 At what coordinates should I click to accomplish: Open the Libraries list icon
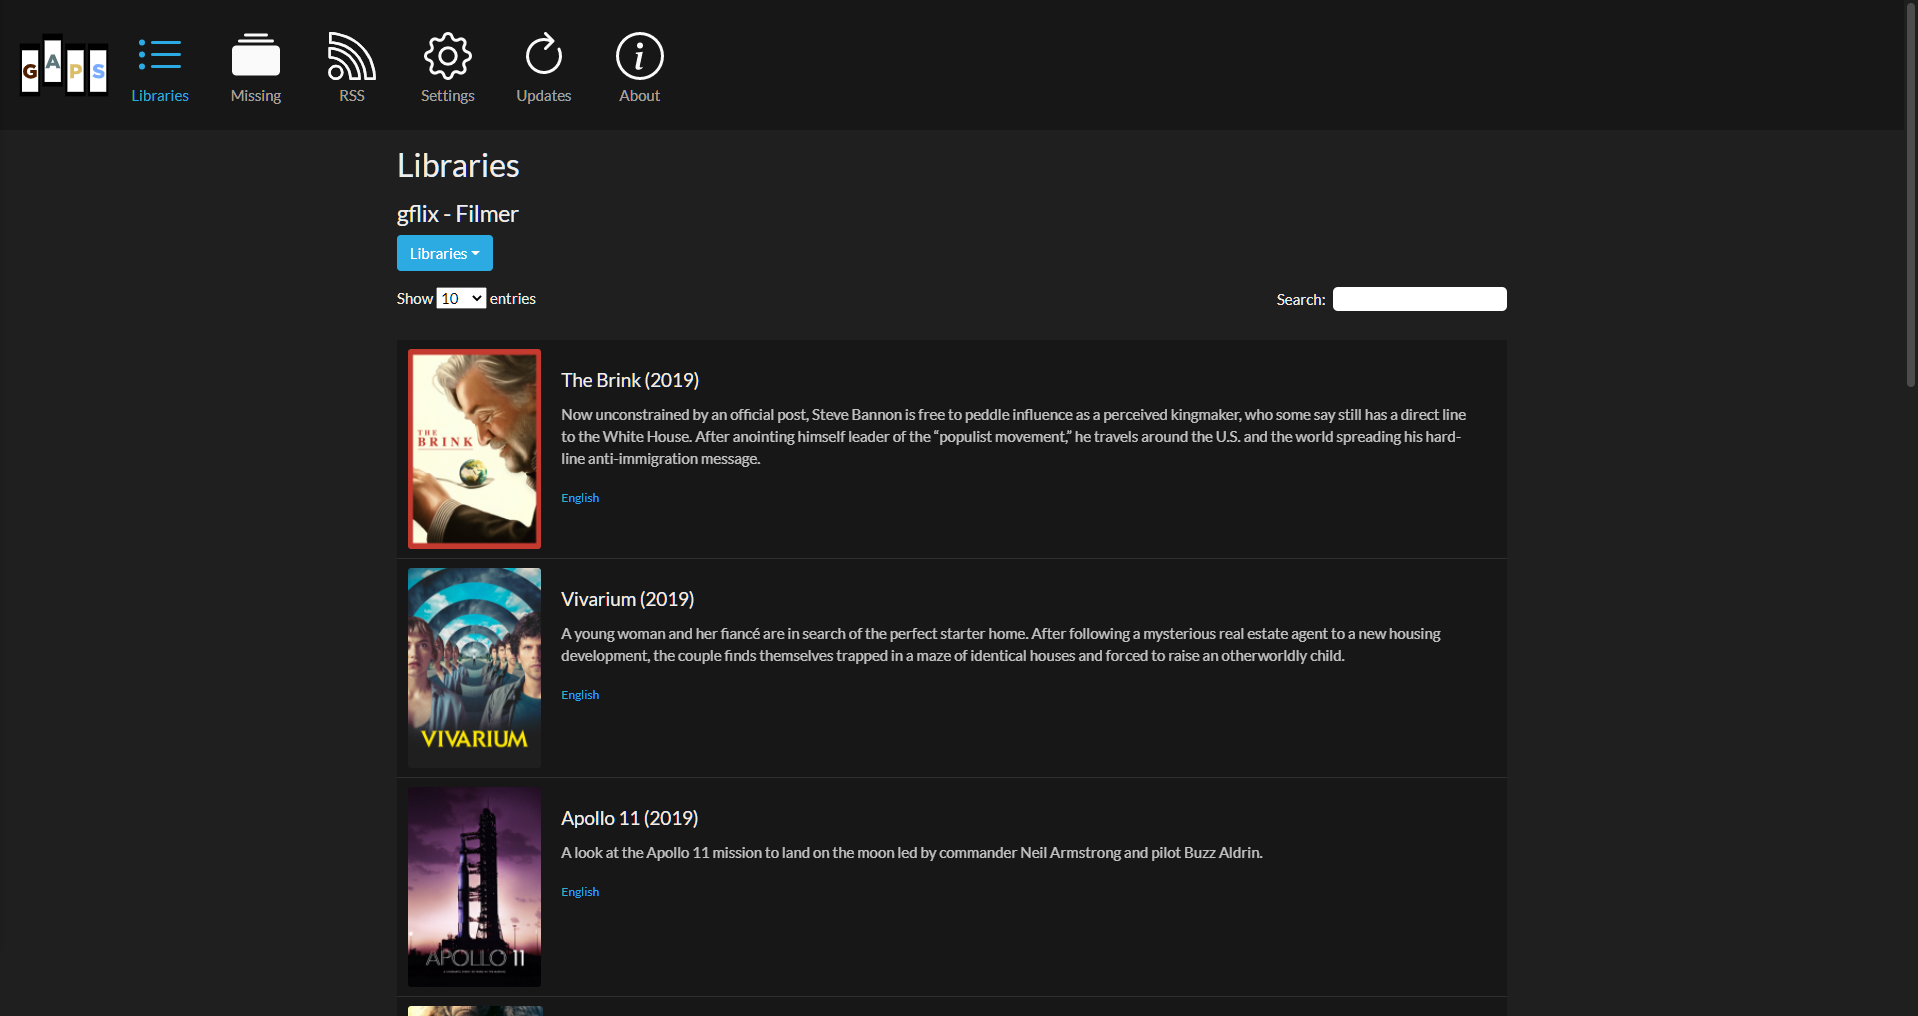(x=160, y=56)
